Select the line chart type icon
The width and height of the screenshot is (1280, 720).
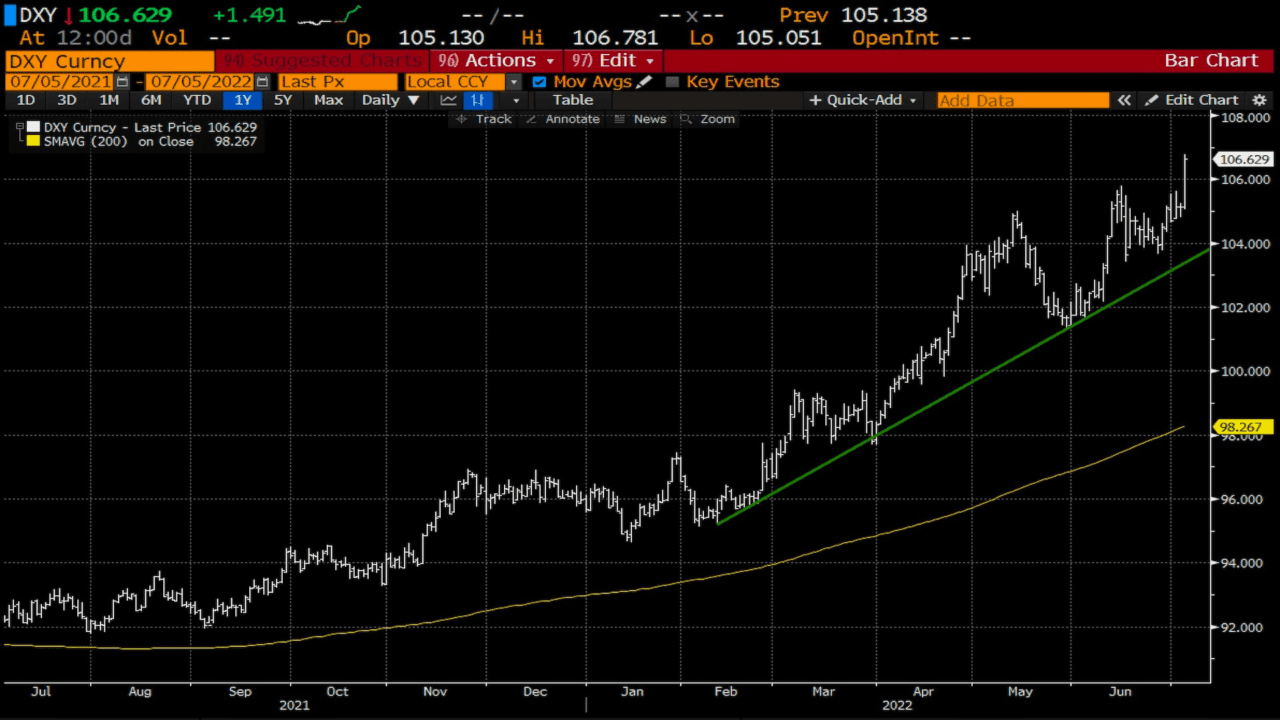tap(448, 100)
